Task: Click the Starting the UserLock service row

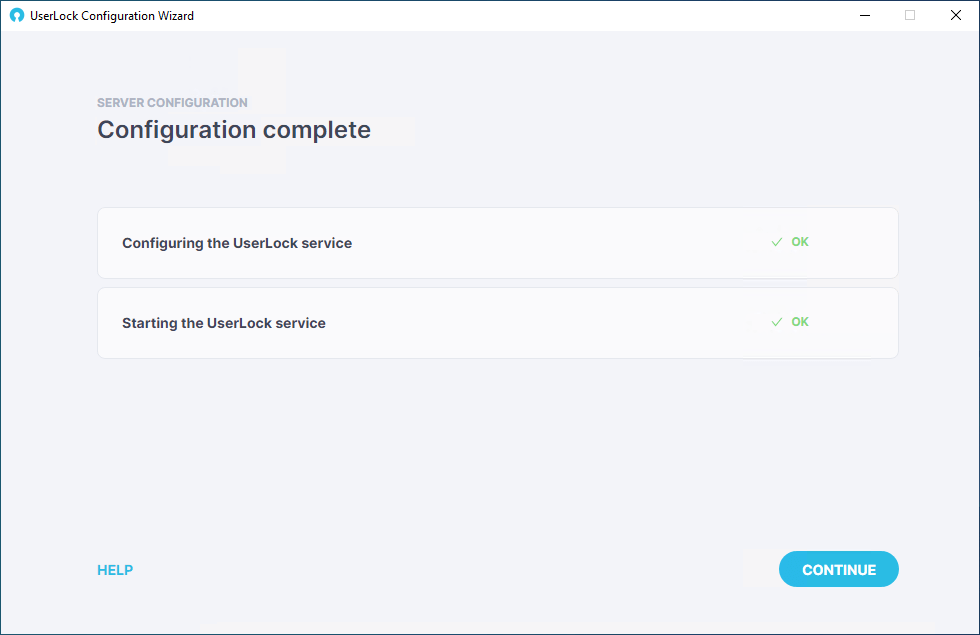Action: click(498, 323)
